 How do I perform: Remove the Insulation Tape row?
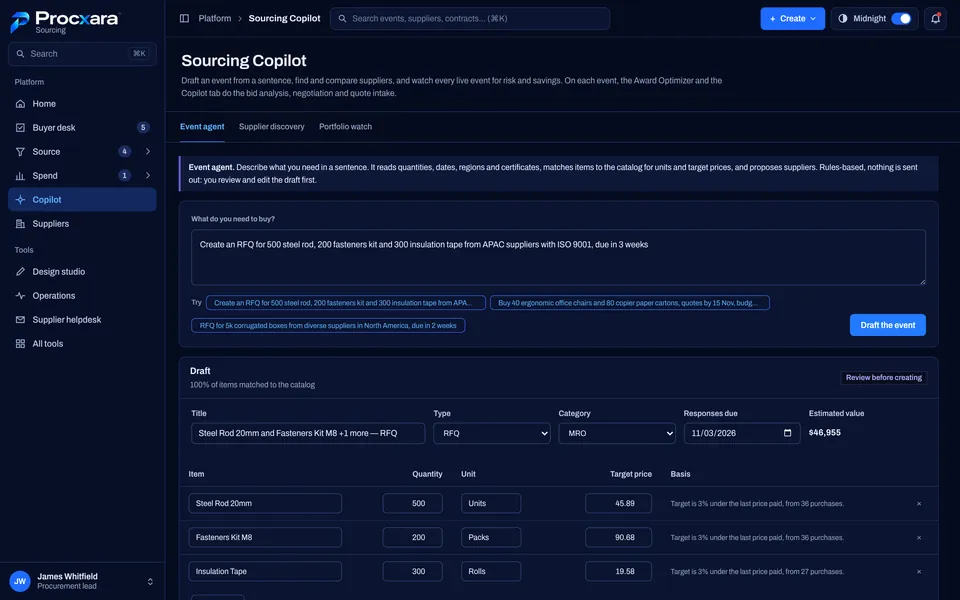[x=919, y=571]
